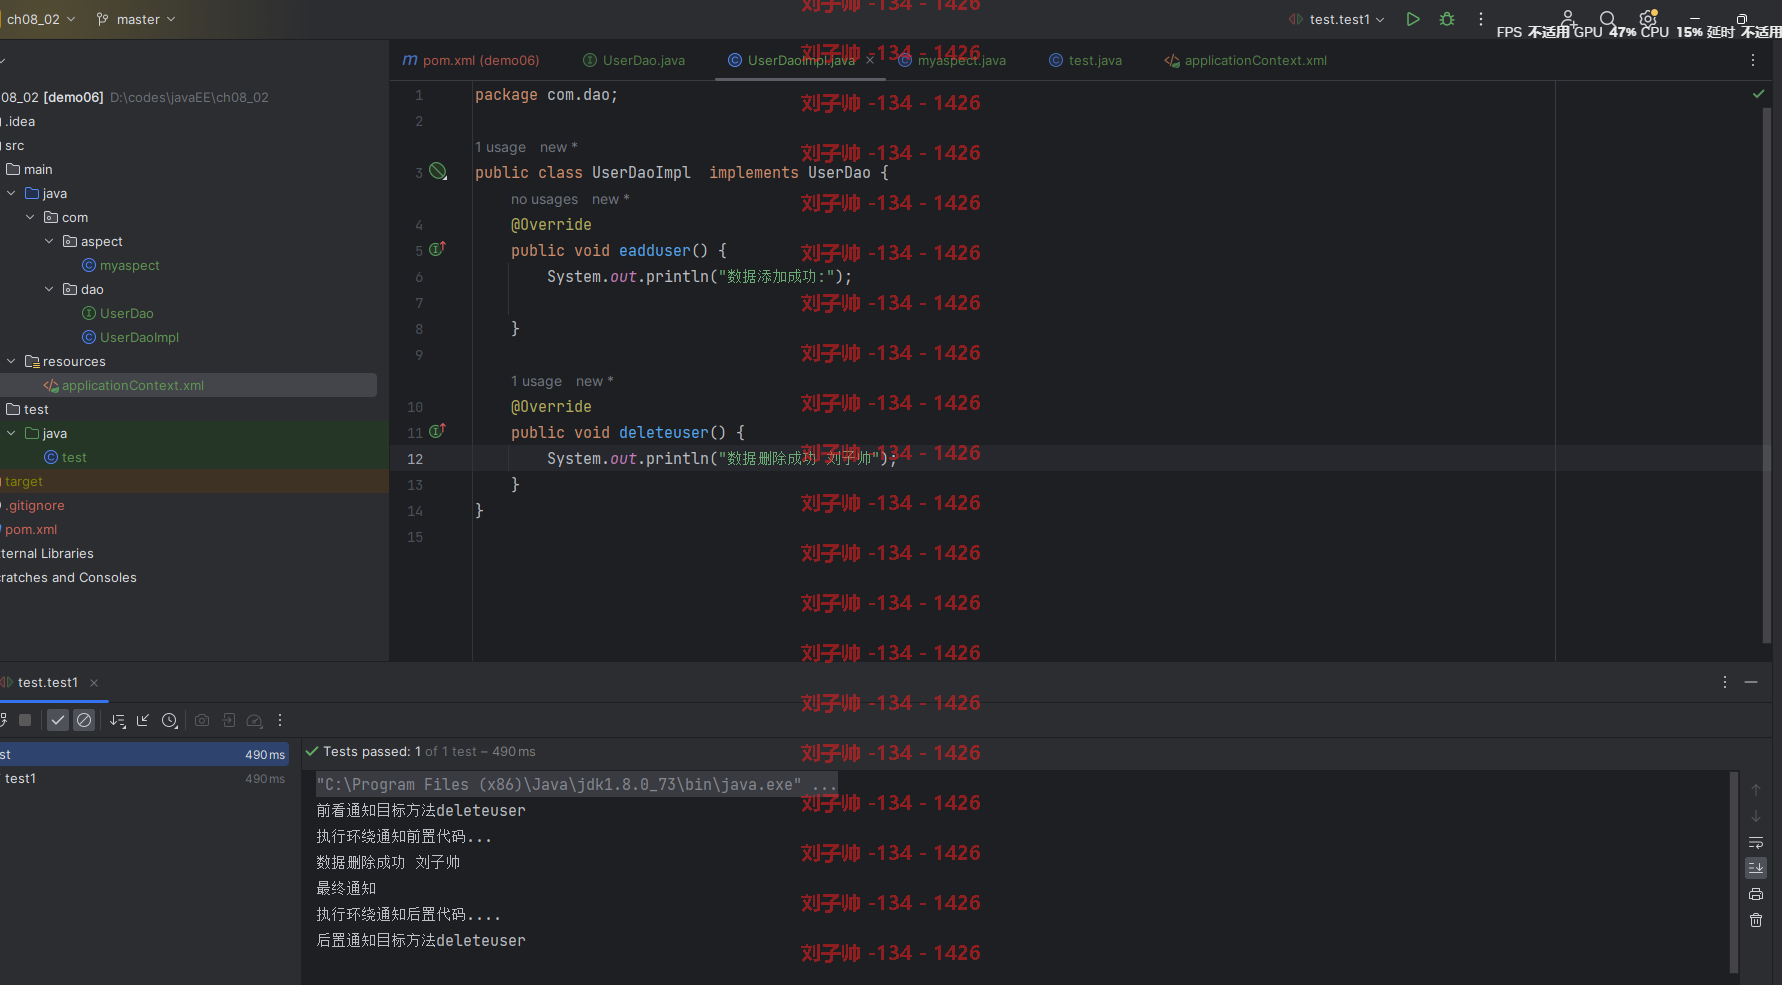This screenshot has height=985, width=1782.
Task: Start debugging with the bug icon
Action: (x=1446, y=19)
